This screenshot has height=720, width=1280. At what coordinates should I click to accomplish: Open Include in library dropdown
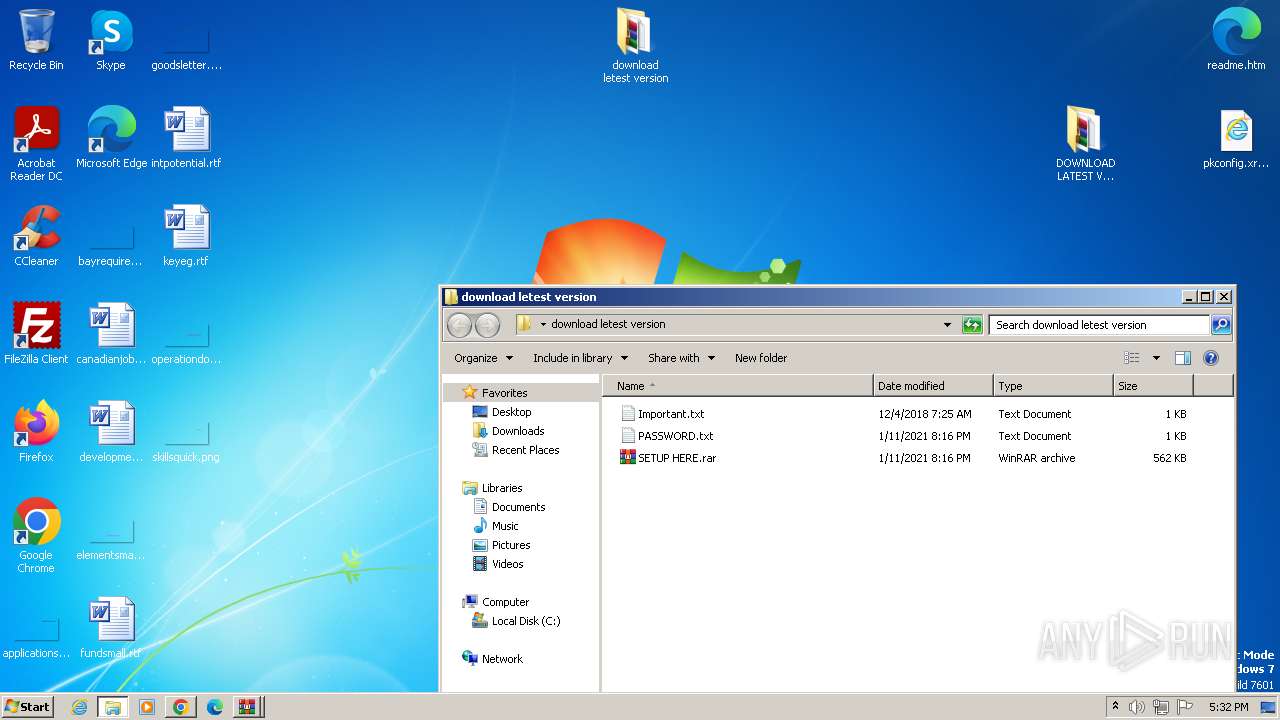(580, 358)
